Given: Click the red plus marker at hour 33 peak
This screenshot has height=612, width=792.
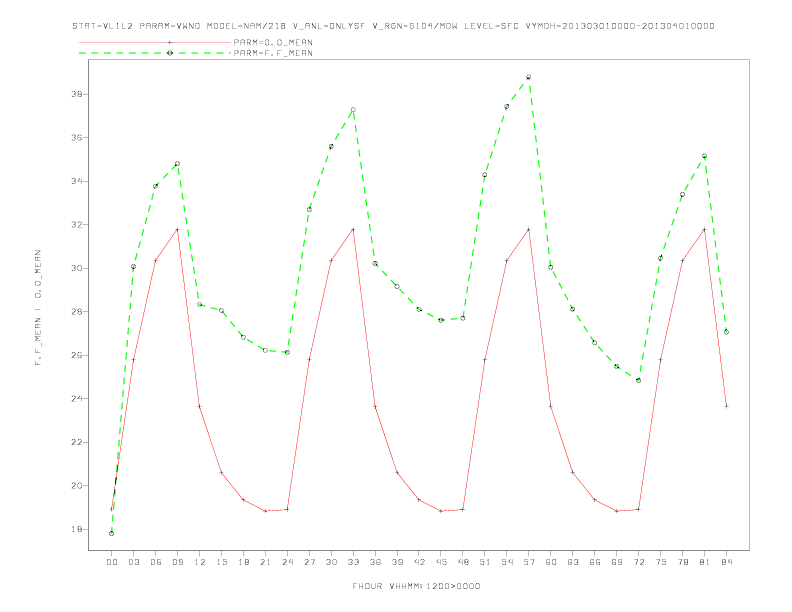Looking at the screenshot, I should pyautogui.click(x=353, y=230).
